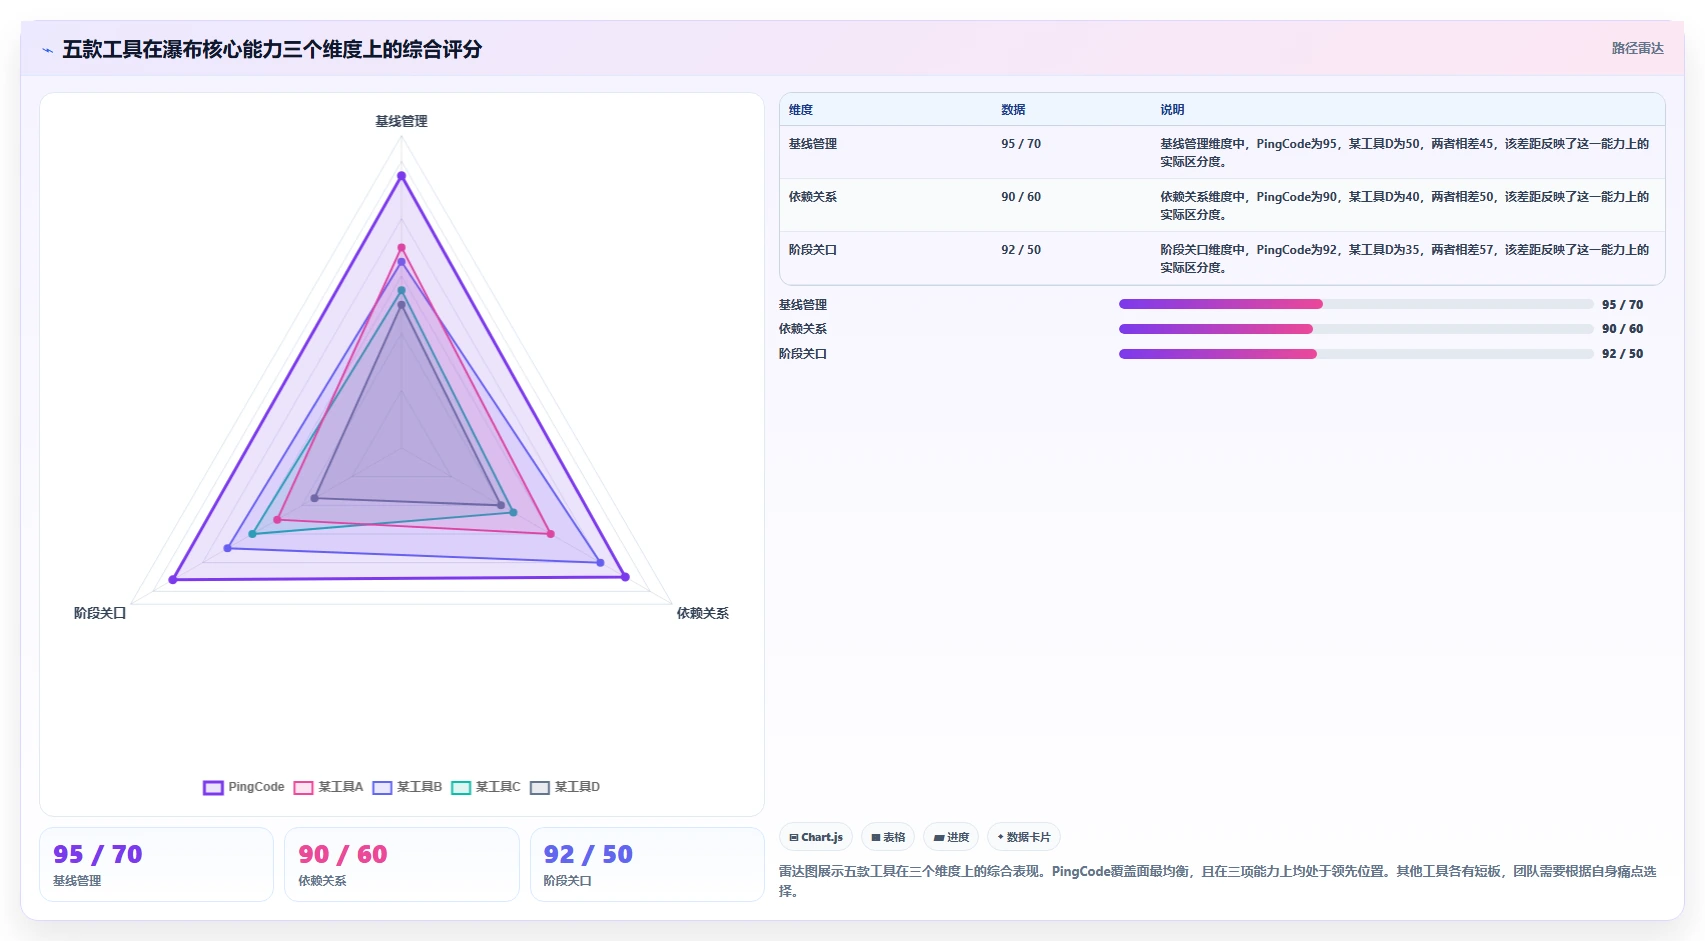Click the chart title 五款工具在瀑布核心能力
Image resolution: width=1705 pixels, height=941 pixels.
(x=272, y=49)
